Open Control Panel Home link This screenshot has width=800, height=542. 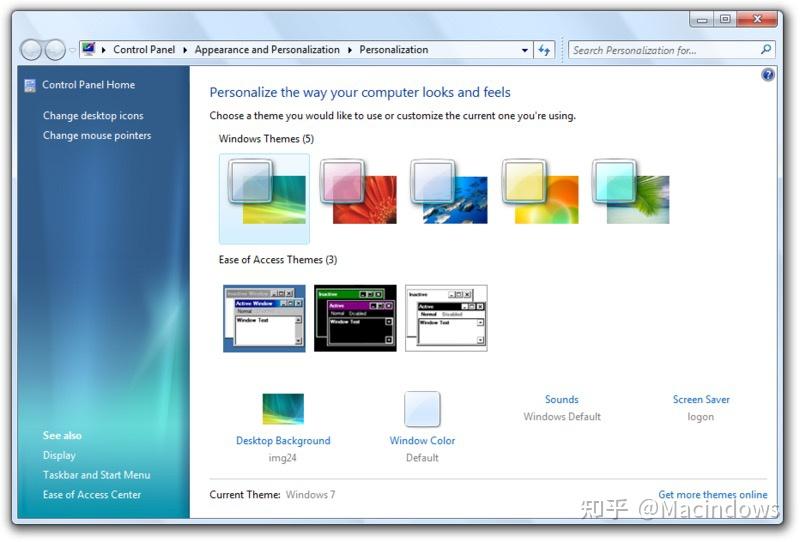click(x=88, y=85)
